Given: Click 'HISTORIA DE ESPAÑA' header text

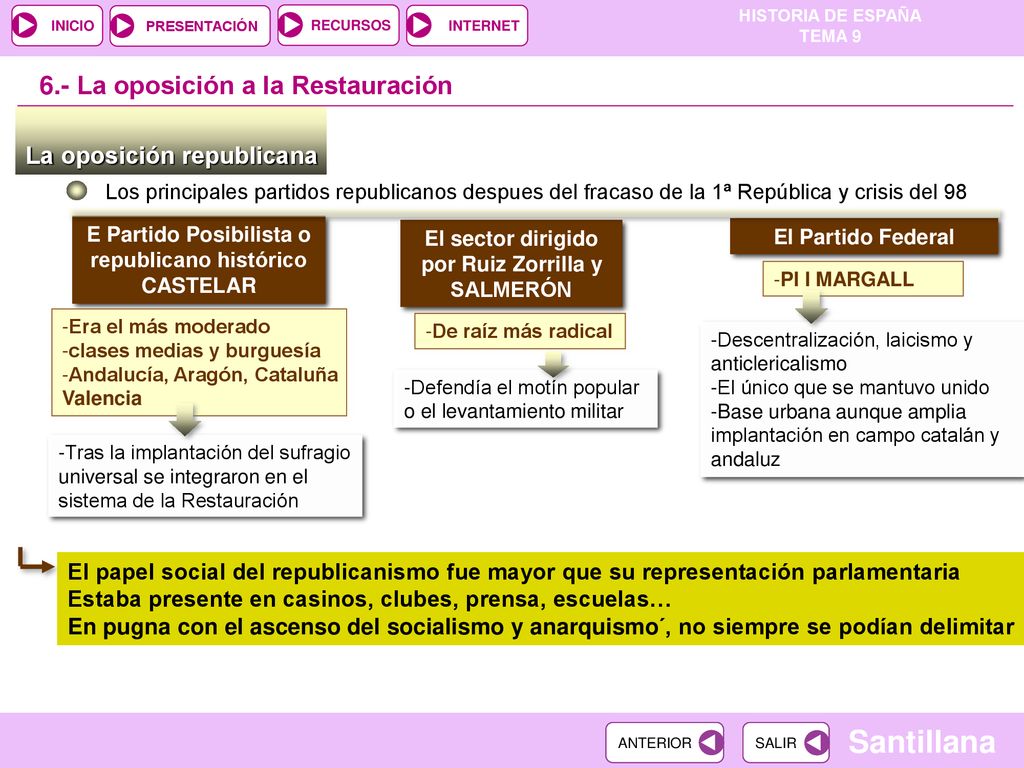Looking at the screenshot, I should pyautogui.click(x=830, y=15).
